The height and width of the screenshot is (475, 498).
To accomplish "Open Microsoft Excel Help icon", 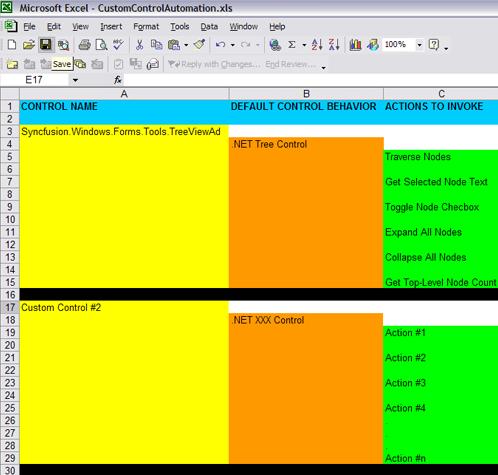I will click(434, 44).
